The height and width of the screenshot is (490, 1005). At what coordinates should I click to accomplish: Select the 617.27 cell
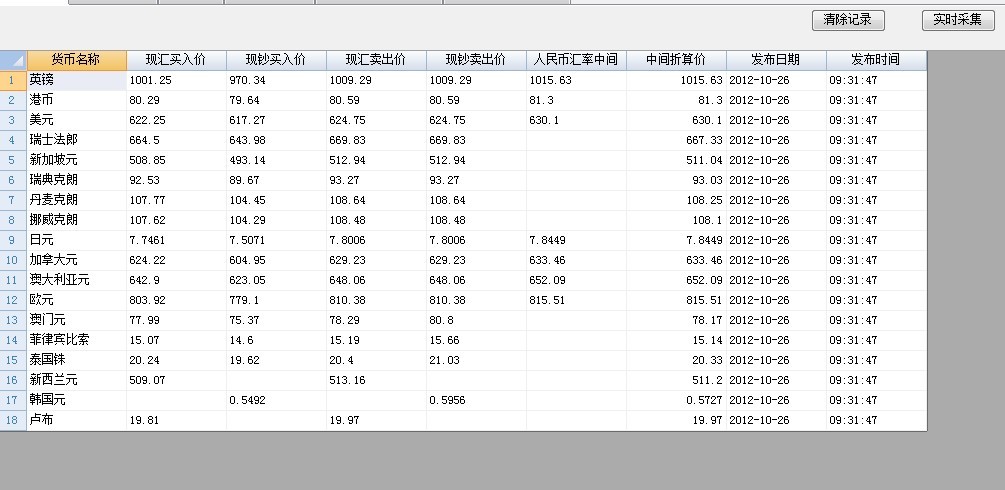pos(276,120)
